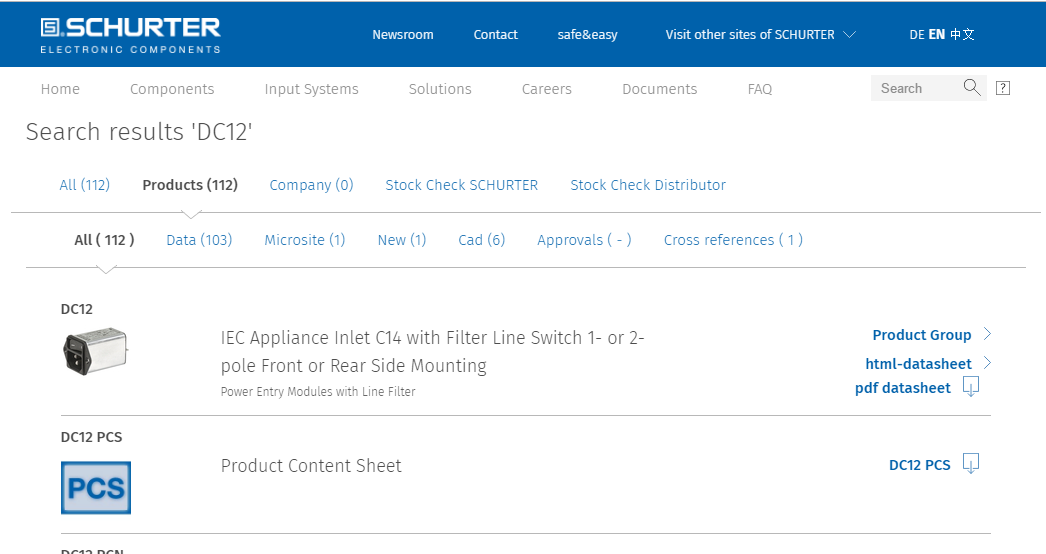Open the Solutions menu
The width and height of the screenshot is (1046, 554).
click(440, 89)
